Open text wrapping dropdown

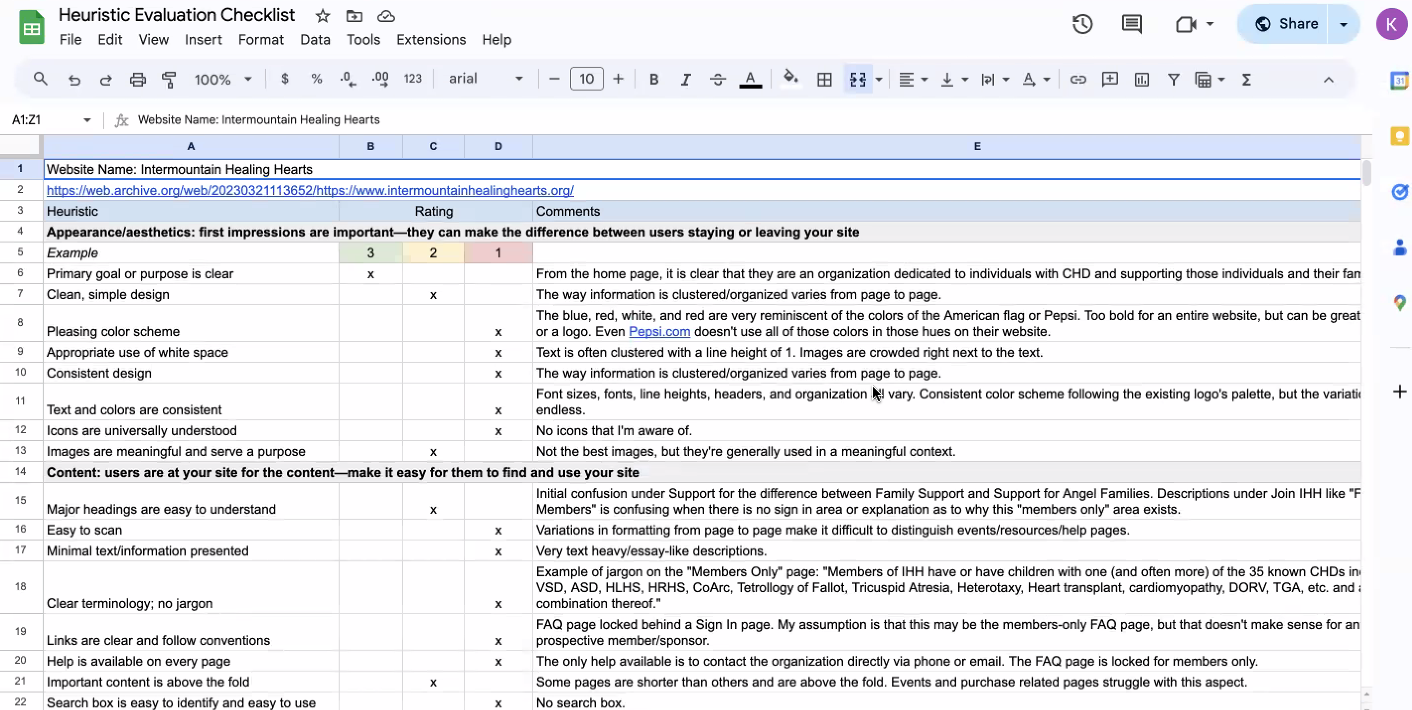click(994, 79)
